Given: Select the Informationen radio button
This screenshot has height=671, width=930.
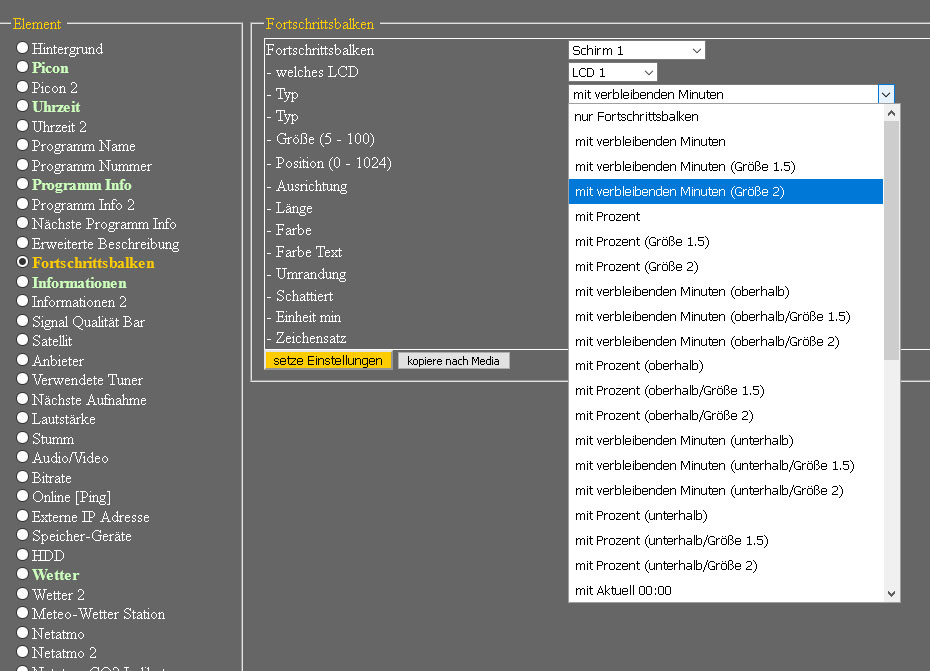Looking at the screenshot, I should click(23, 282).
